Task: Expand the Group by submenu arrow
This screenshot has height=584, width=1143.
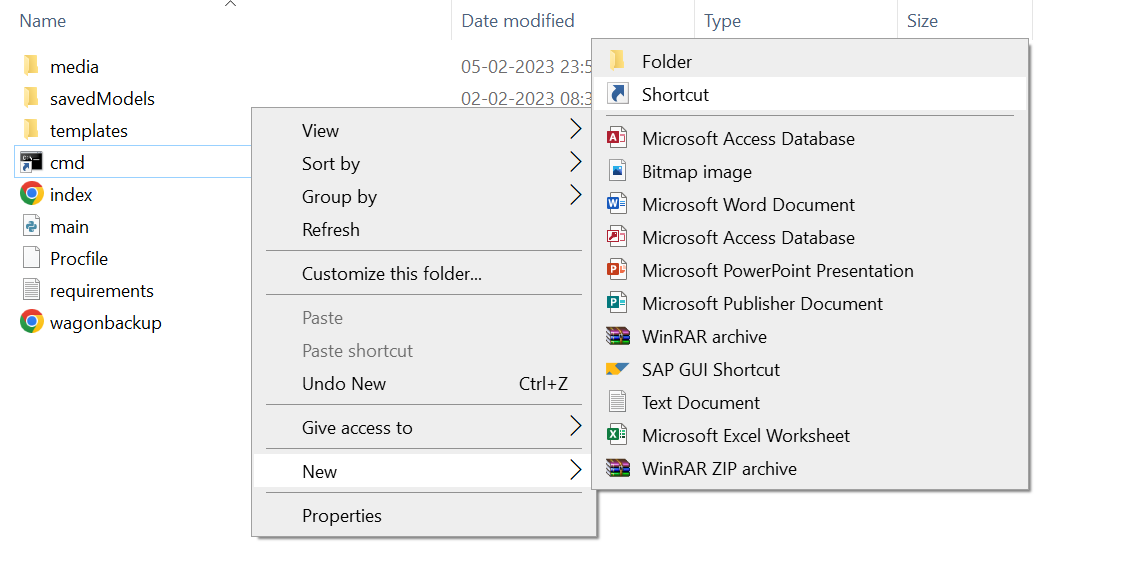Action: [575, 196]
